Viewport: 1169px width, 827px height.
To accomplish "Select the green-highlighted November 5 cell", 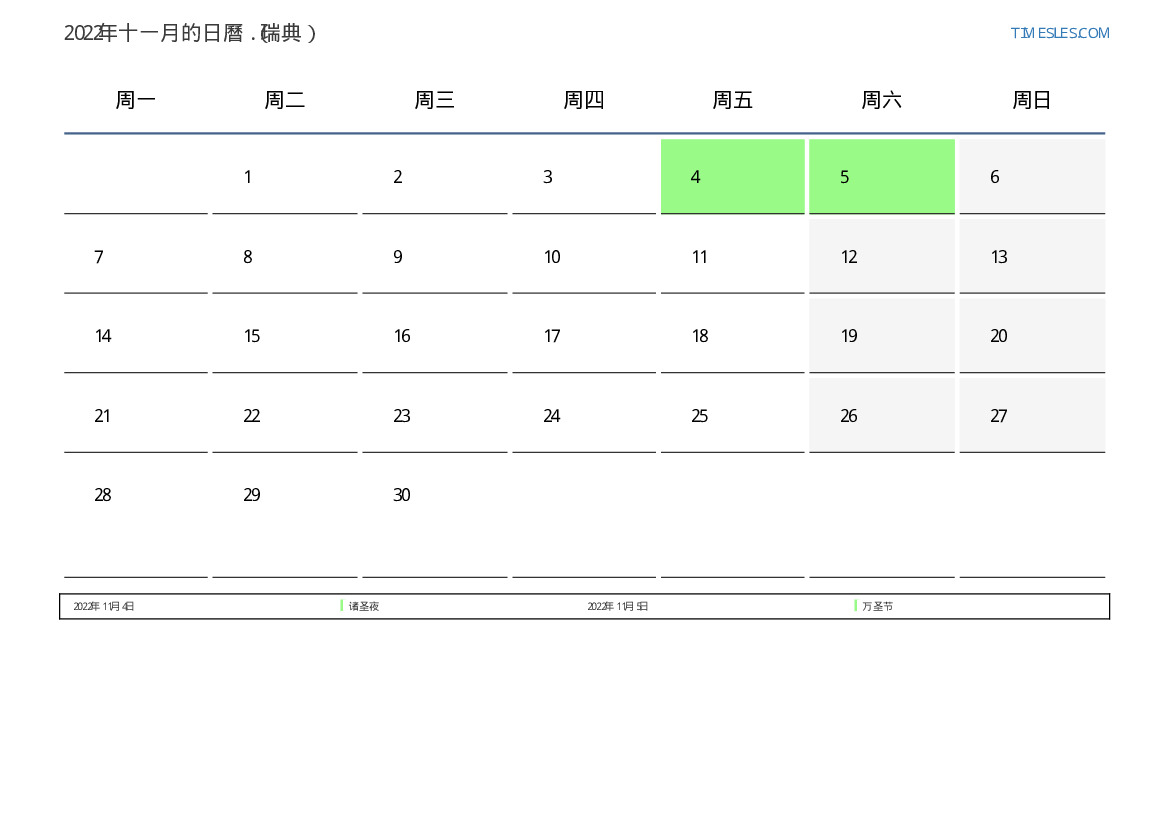I will pos(881,176).
